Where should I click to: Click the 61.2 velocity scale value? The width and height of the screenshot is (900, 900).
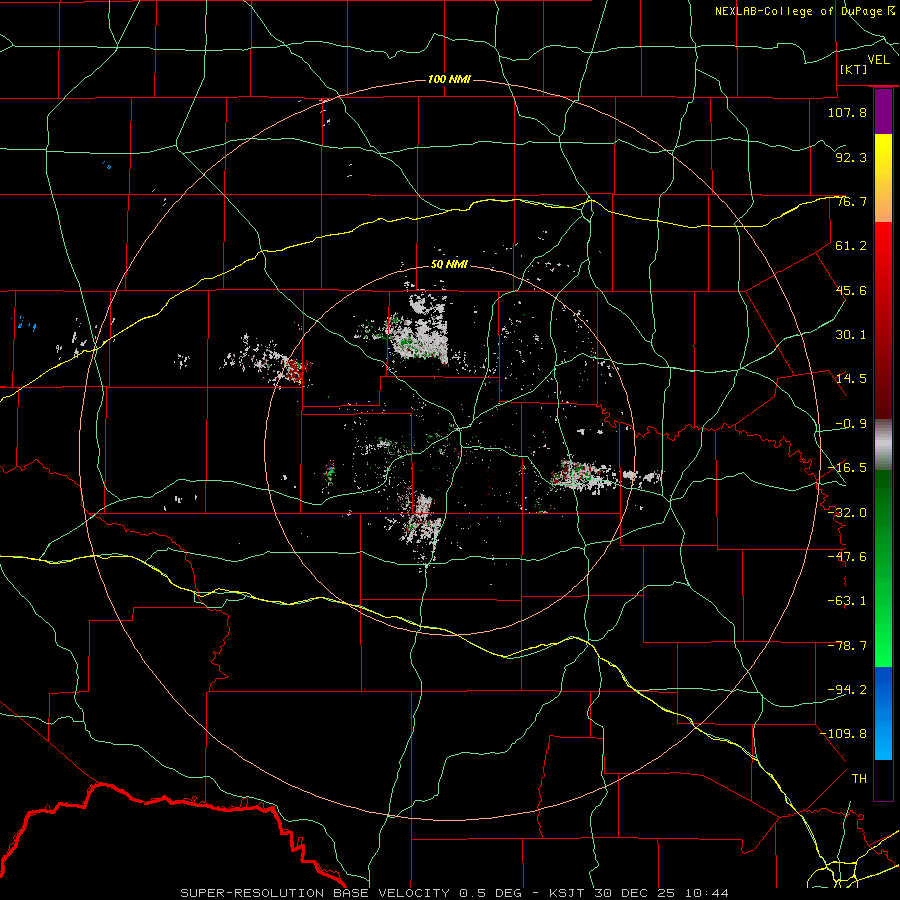tap(851, 246)
